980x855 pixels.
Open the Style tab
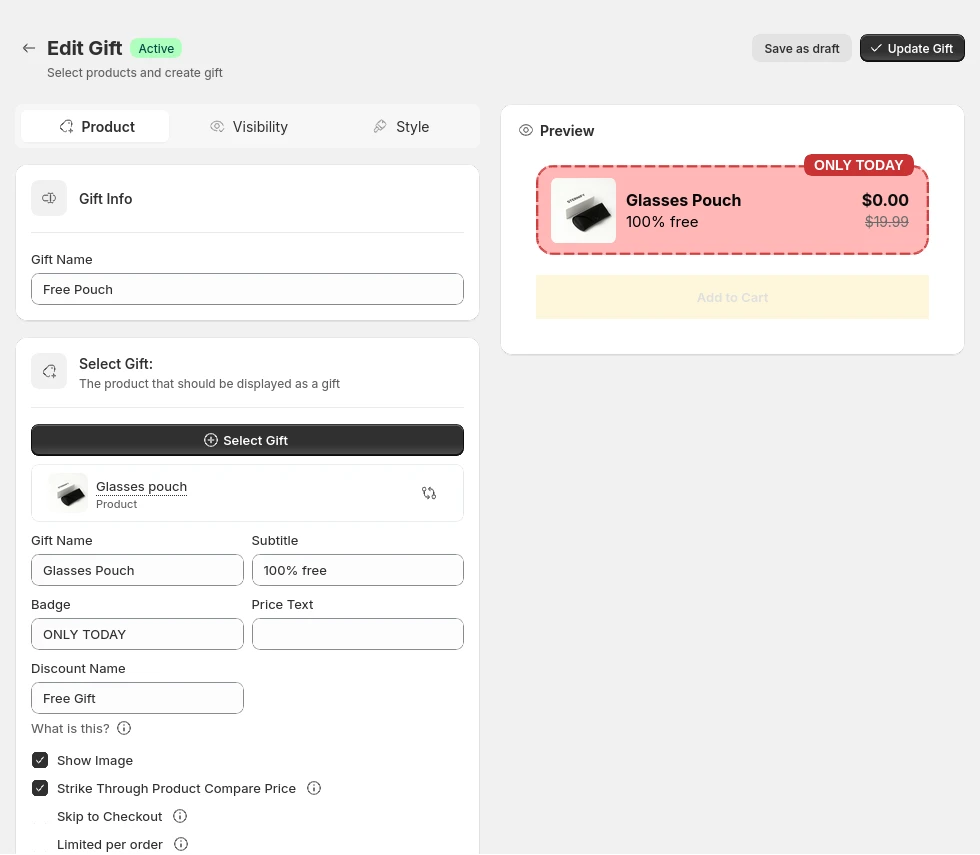pos(402,127)
